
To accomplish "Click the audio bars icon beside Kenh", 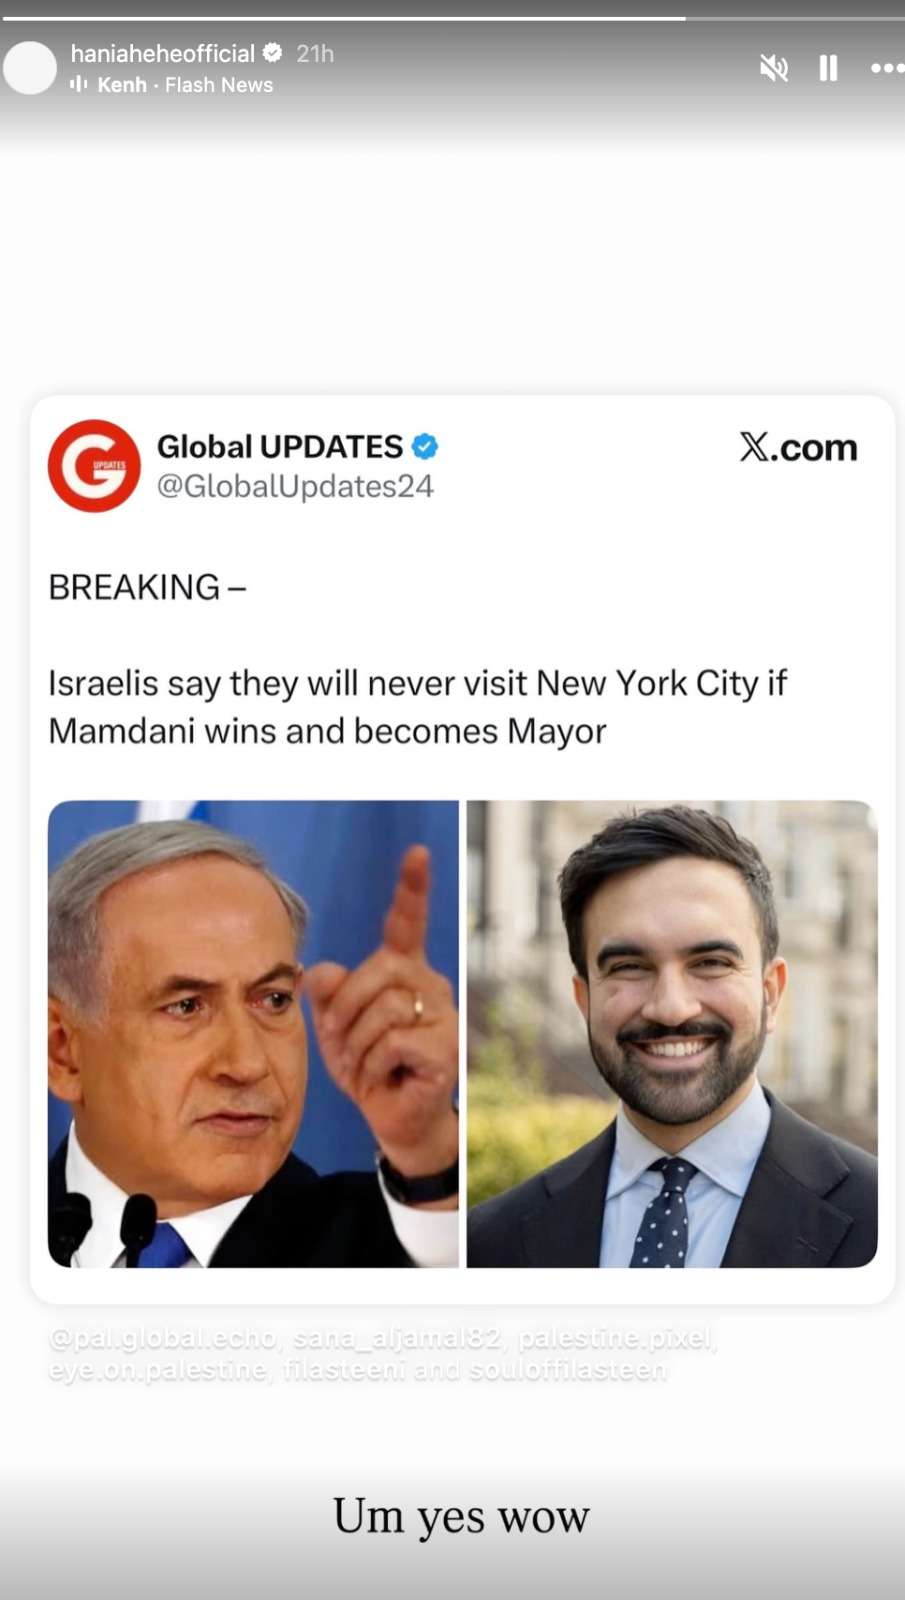I will point(78,85).
